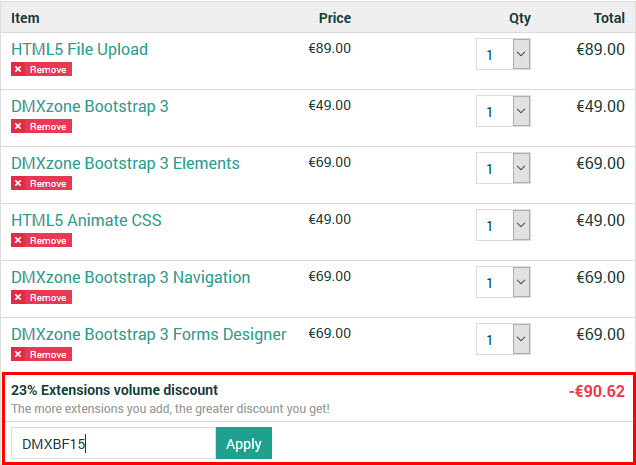Open quantity dropdown for HTML5 File Upload
Viewport: 636px width, 465px height.
click(x=503, y=54)
